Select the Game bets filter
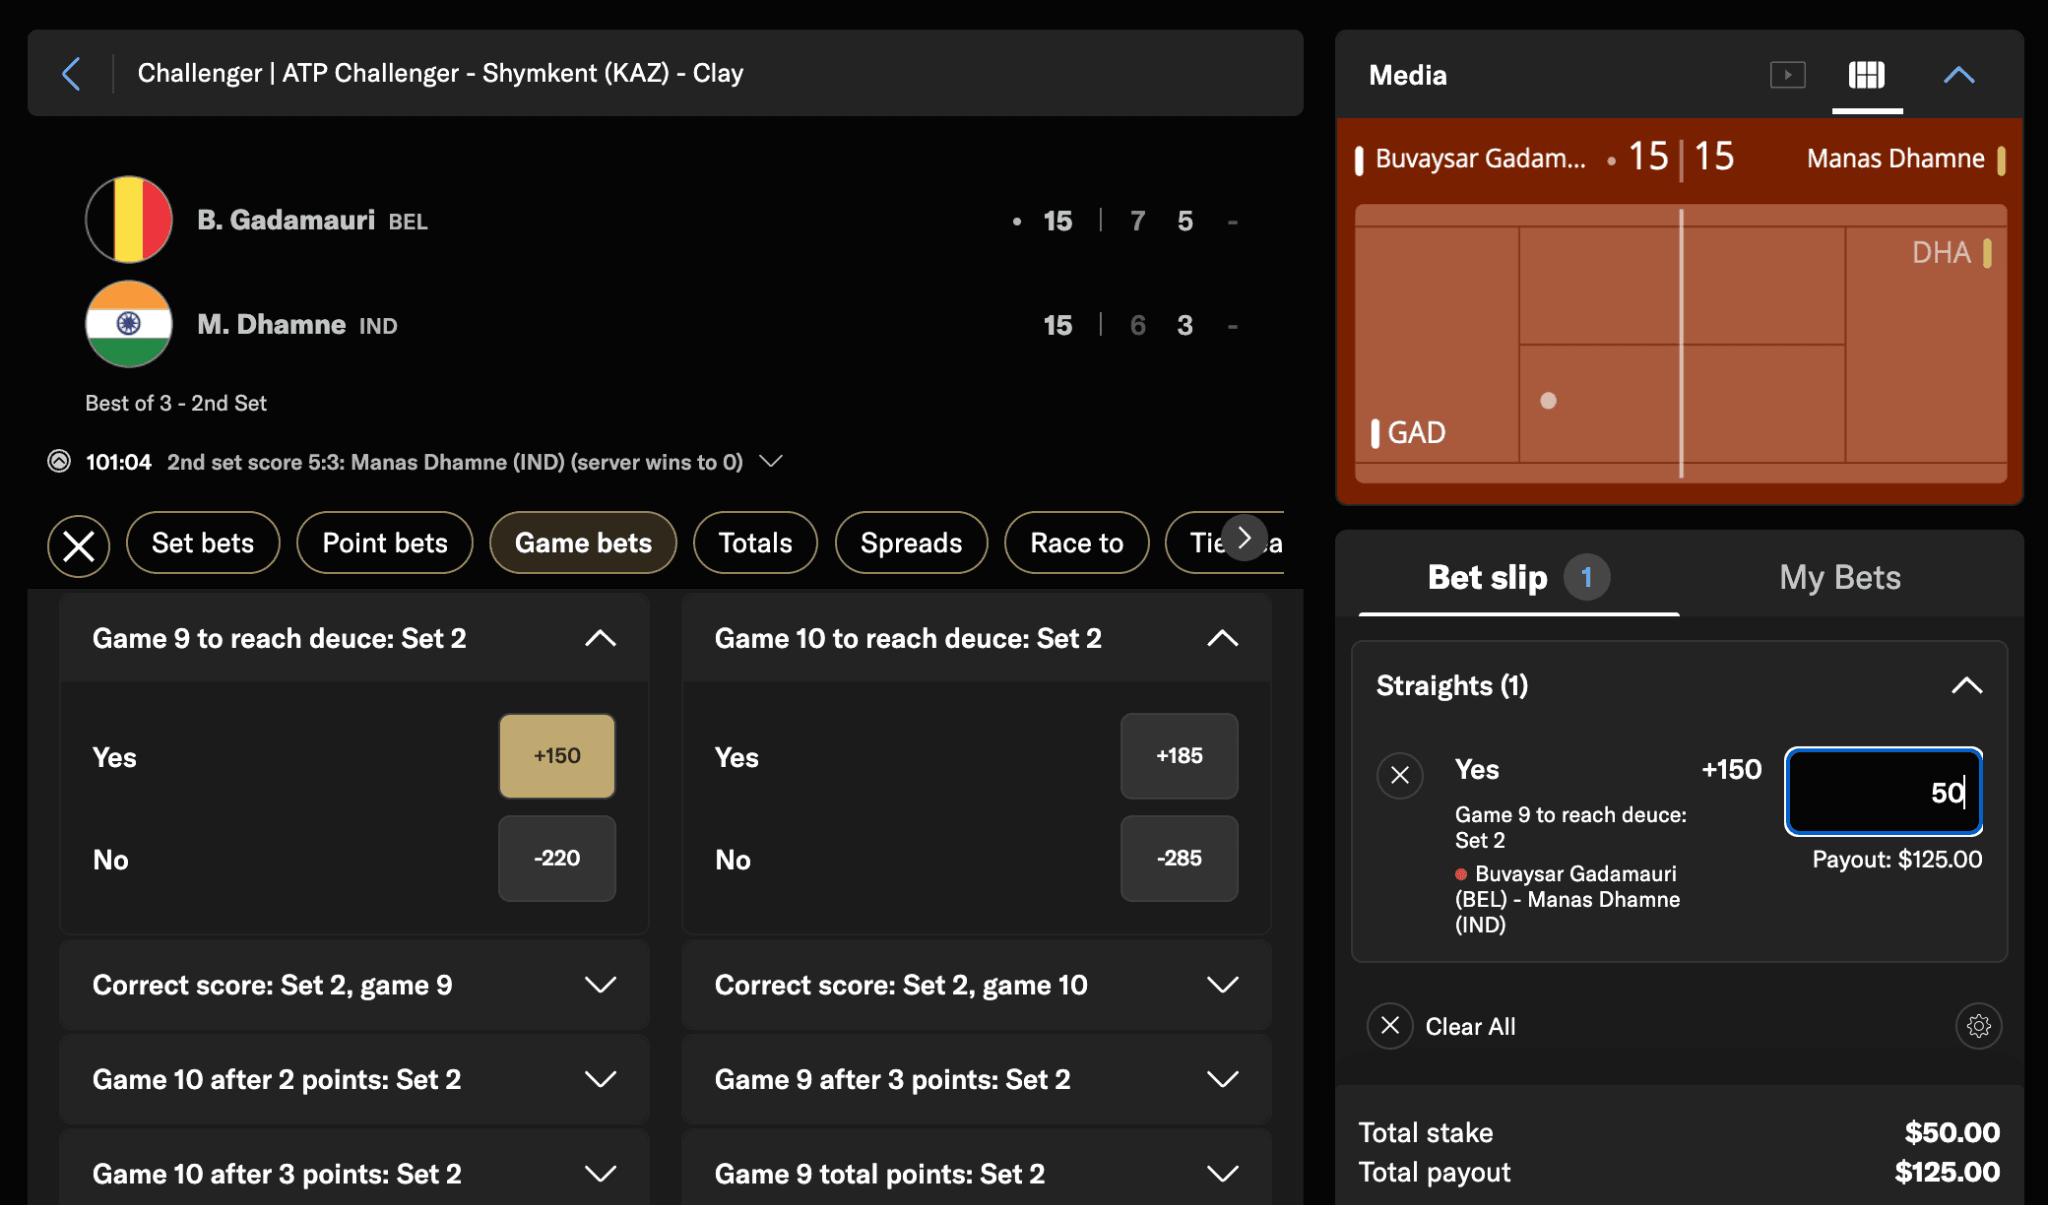This screenshot has width=2048, height=1205. point(583,543)
